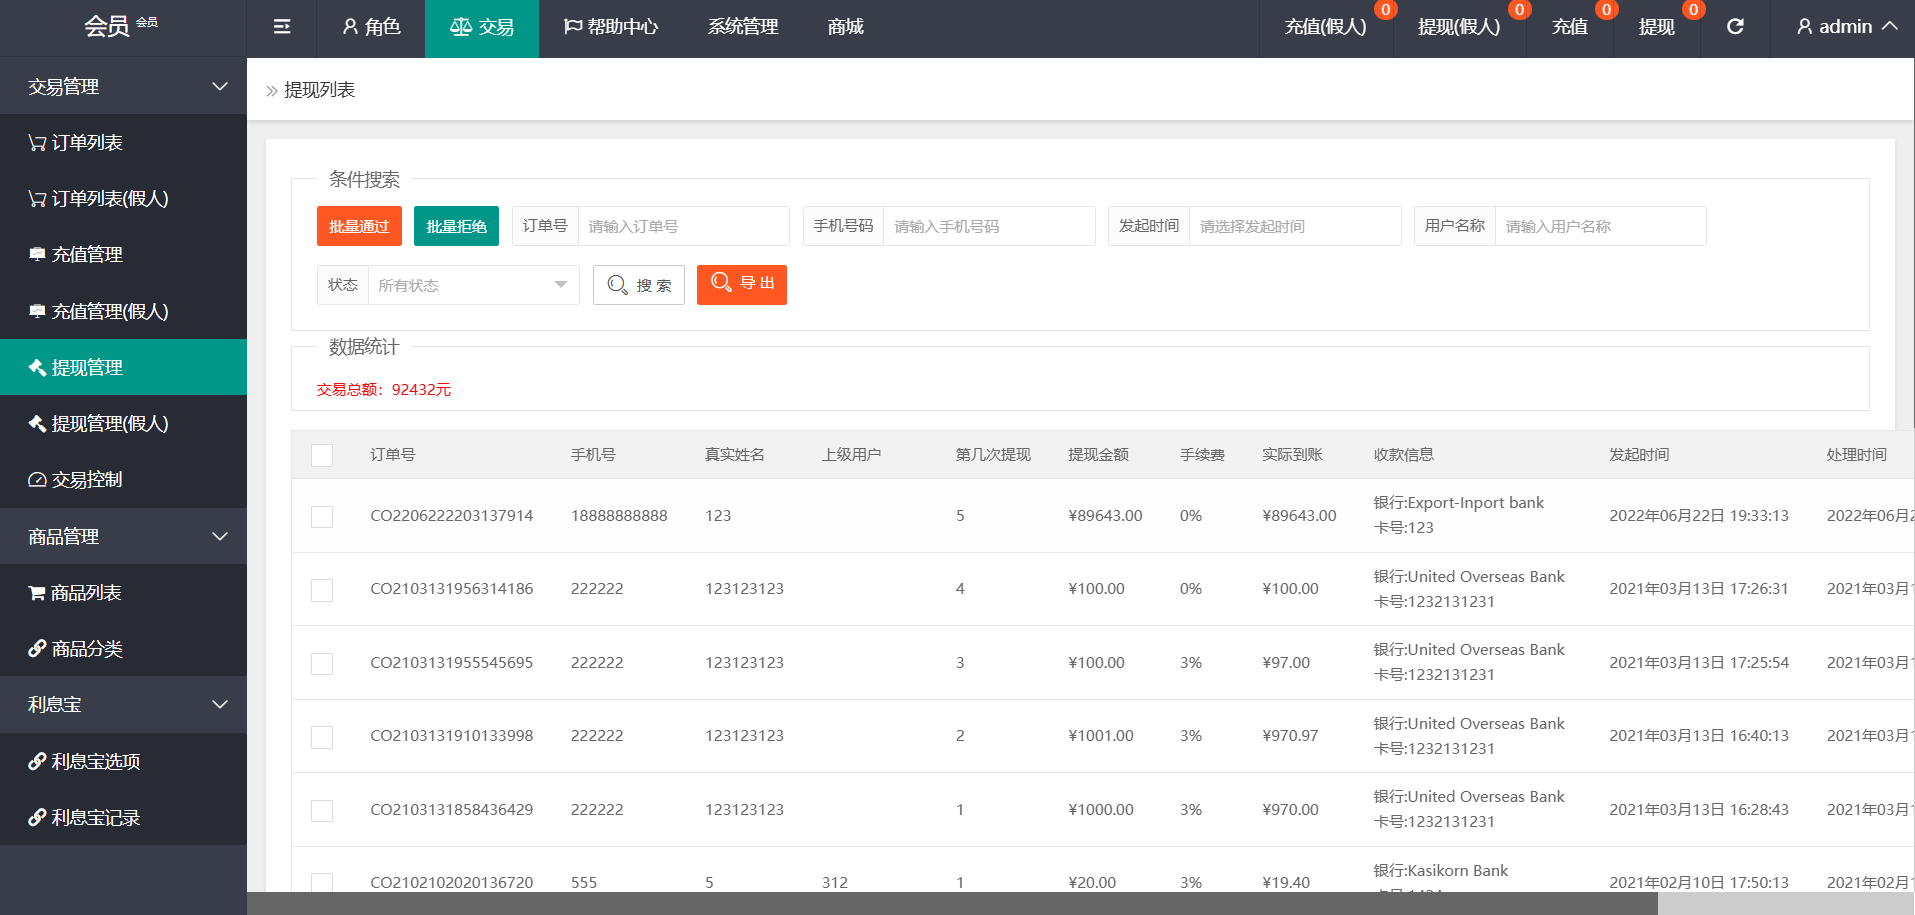Click the horizontal scrollbar at bottom
This screenshot has width=1915, height=915.
pos(951,904)
